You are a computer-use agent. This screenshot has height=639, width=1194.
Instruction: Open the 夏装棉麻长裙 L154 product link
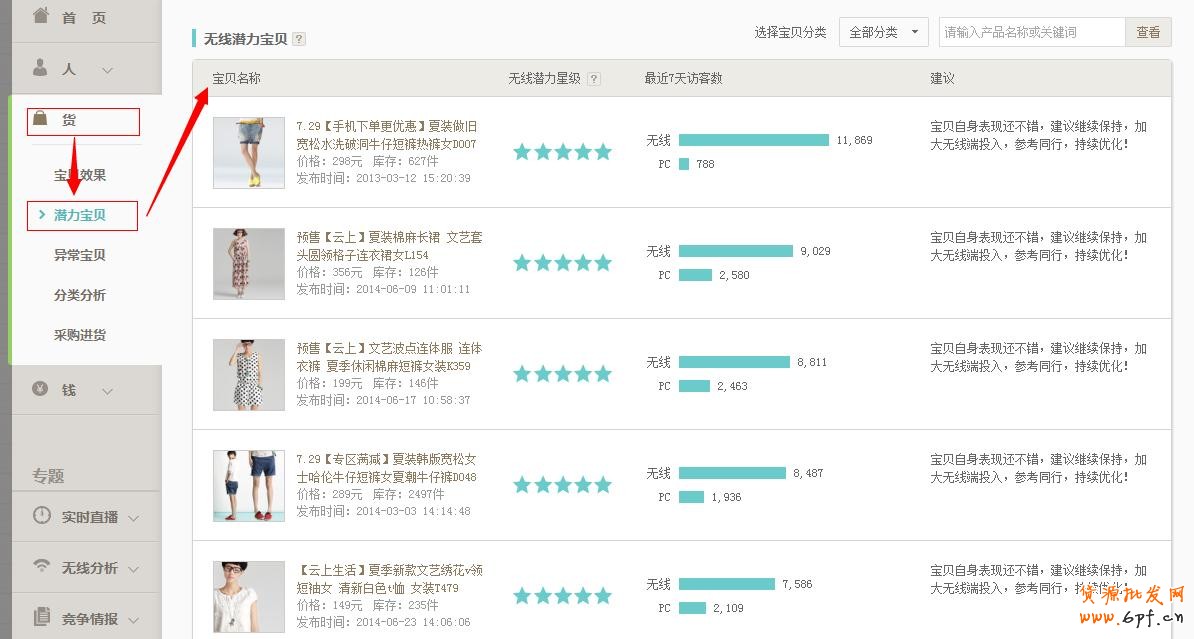pyautogui.click(x=389, y=246)
